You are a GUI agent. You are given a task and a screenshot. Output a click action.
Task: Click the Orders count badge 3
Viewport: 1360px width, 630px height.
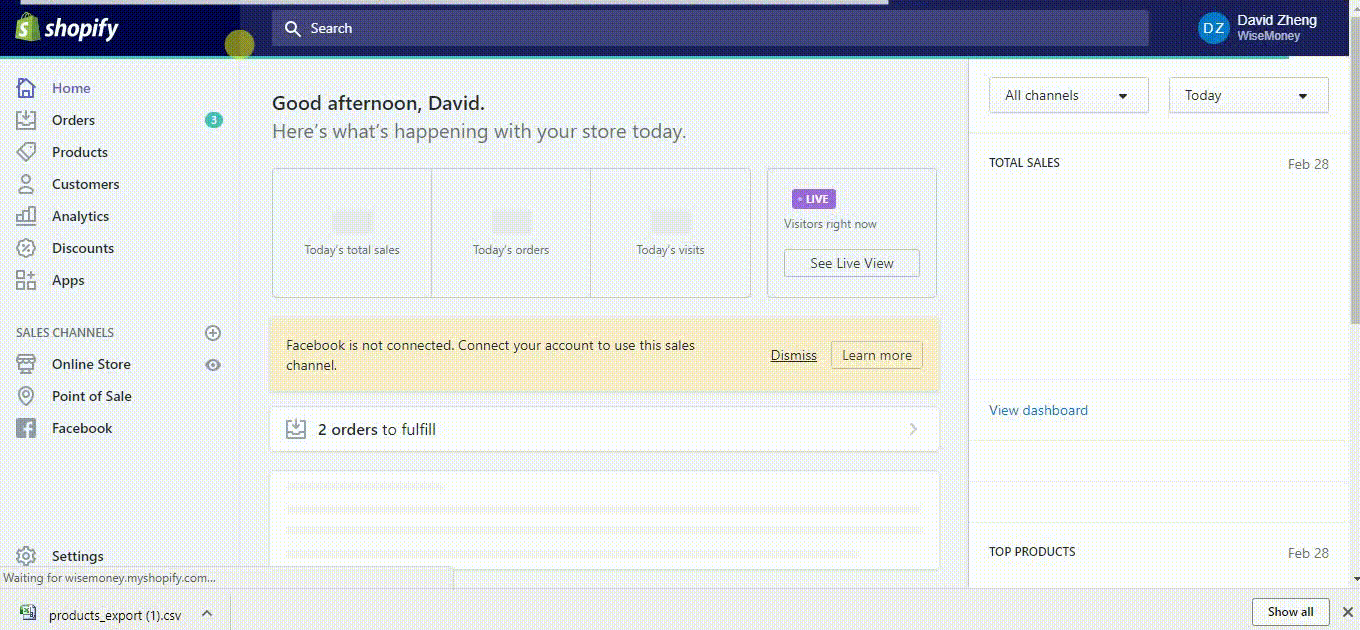(214, 120)
